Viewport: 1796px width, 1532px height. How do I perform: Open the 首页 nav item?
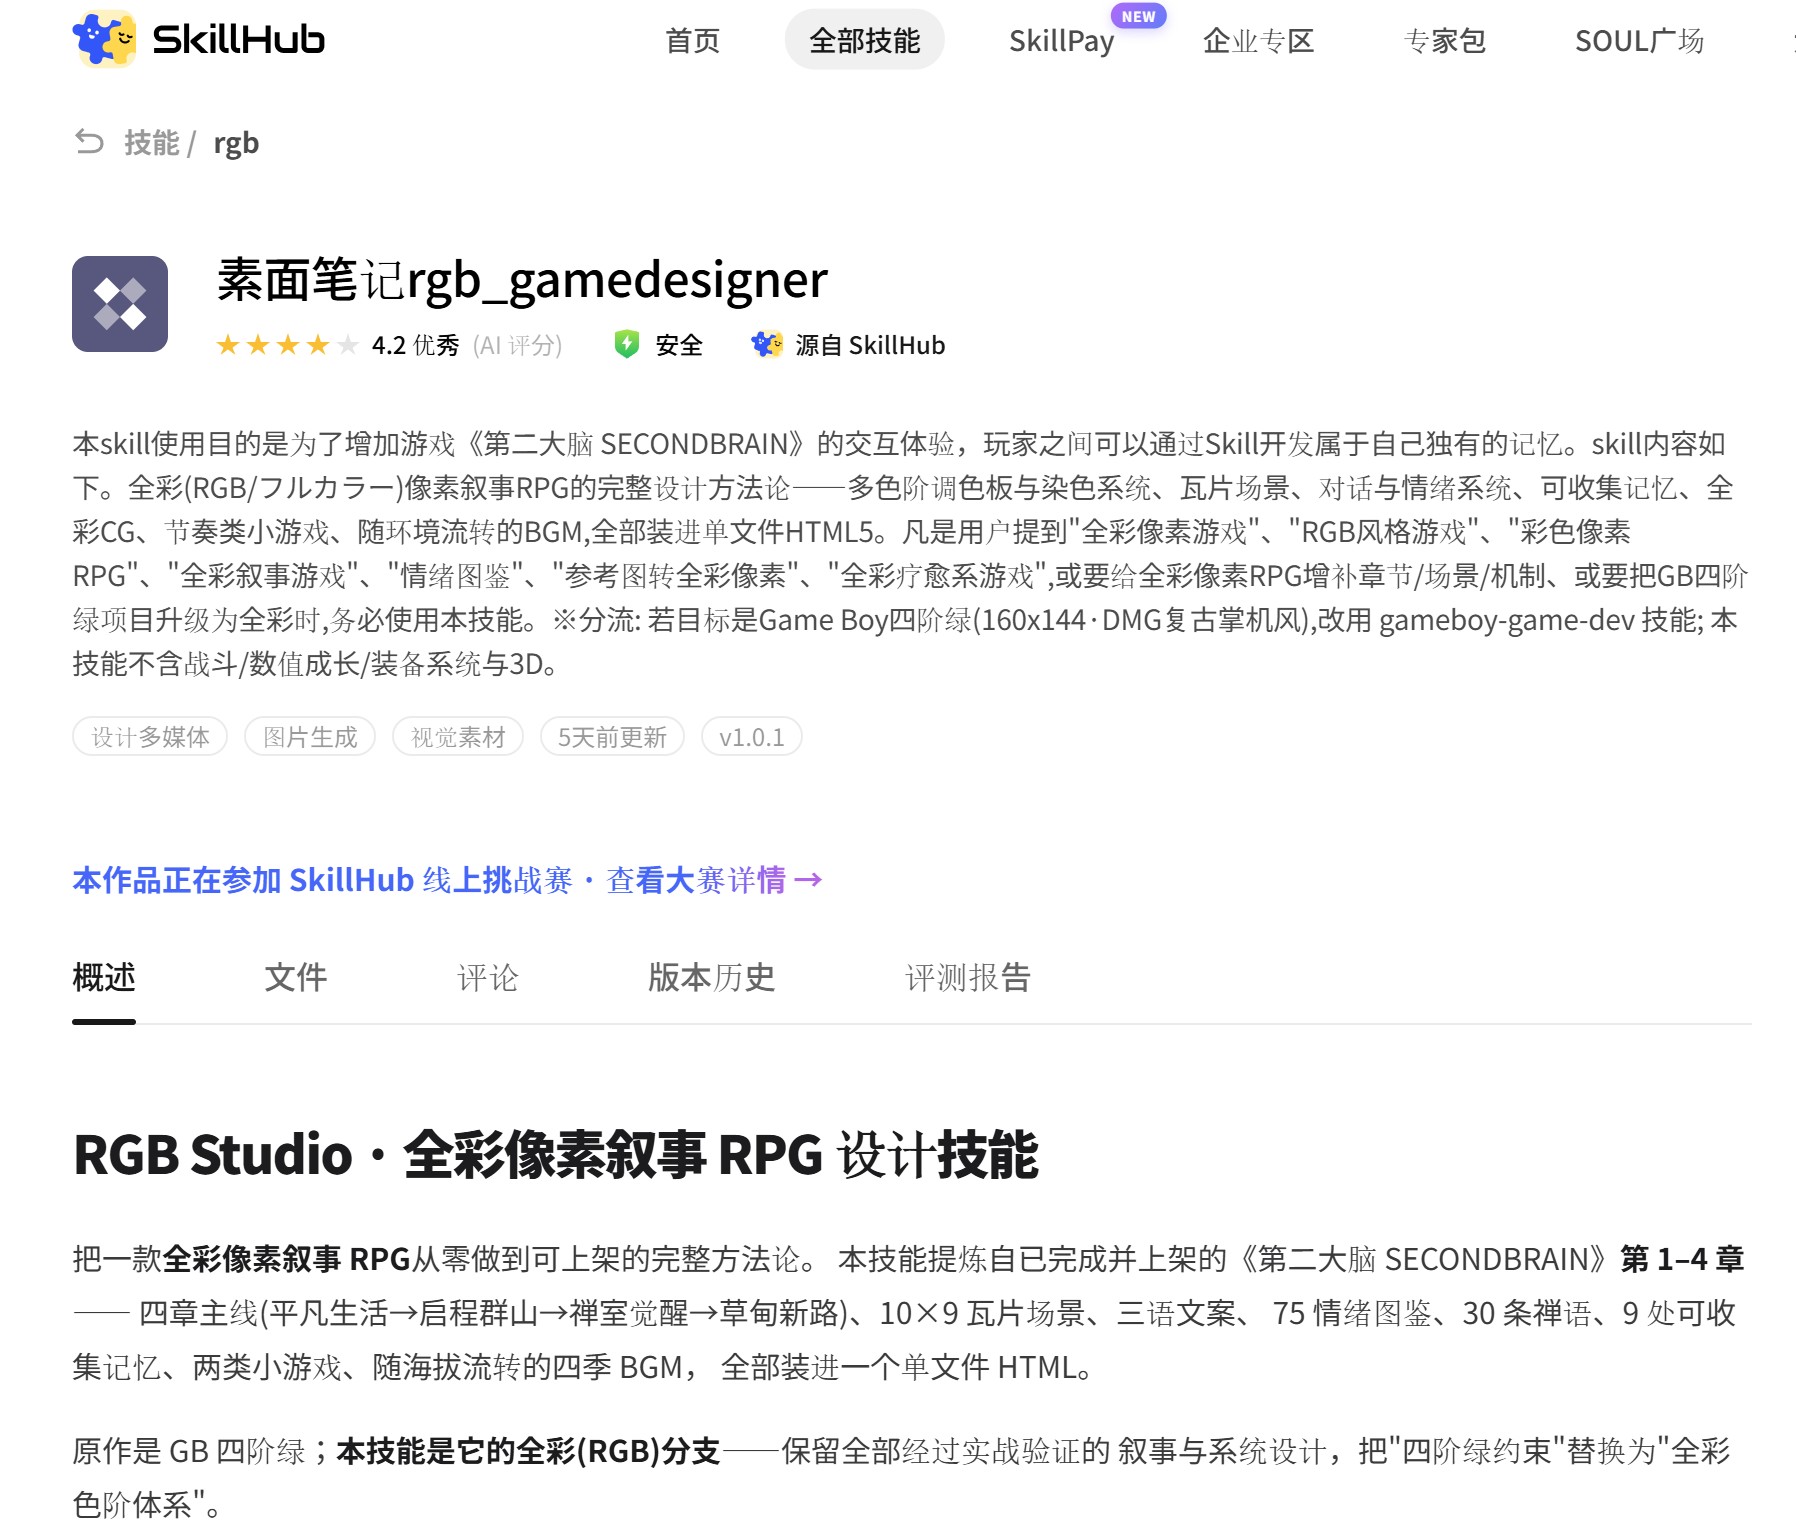pos(692,40)
